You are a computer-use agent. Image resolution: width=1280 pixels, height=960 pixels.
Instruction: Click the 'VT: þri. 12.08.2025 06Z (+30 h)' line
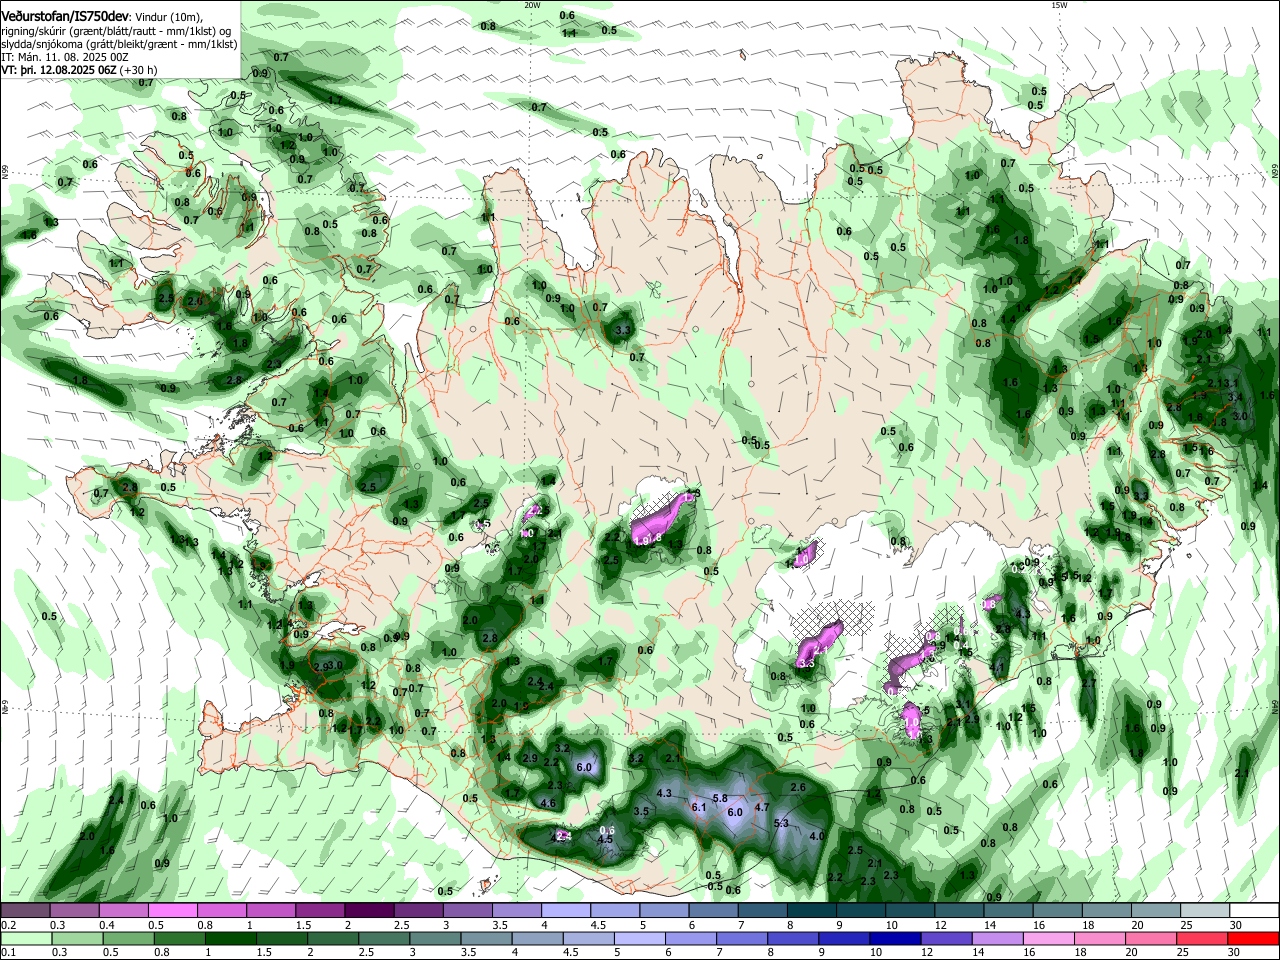coord(79,70)
